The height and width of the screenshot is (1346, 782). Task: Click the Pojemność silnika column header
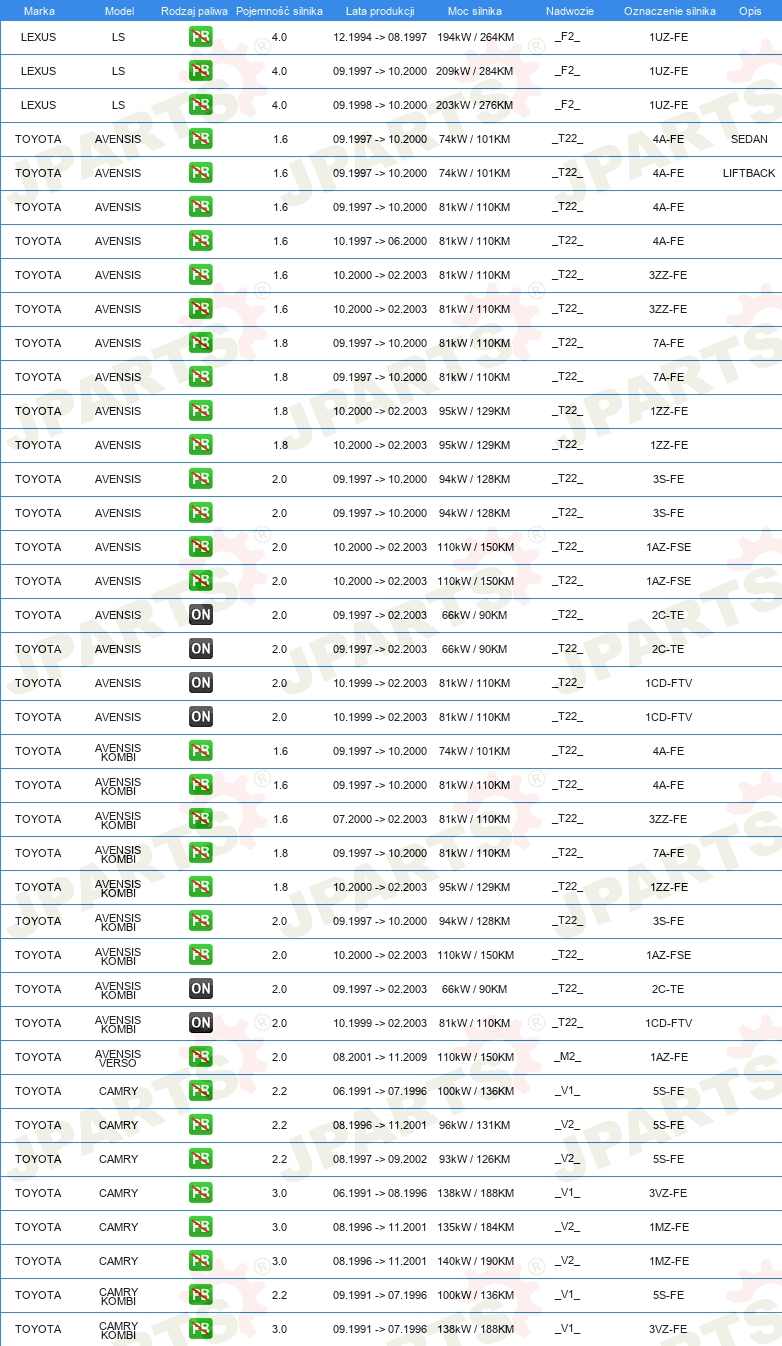tap(279, 11)
